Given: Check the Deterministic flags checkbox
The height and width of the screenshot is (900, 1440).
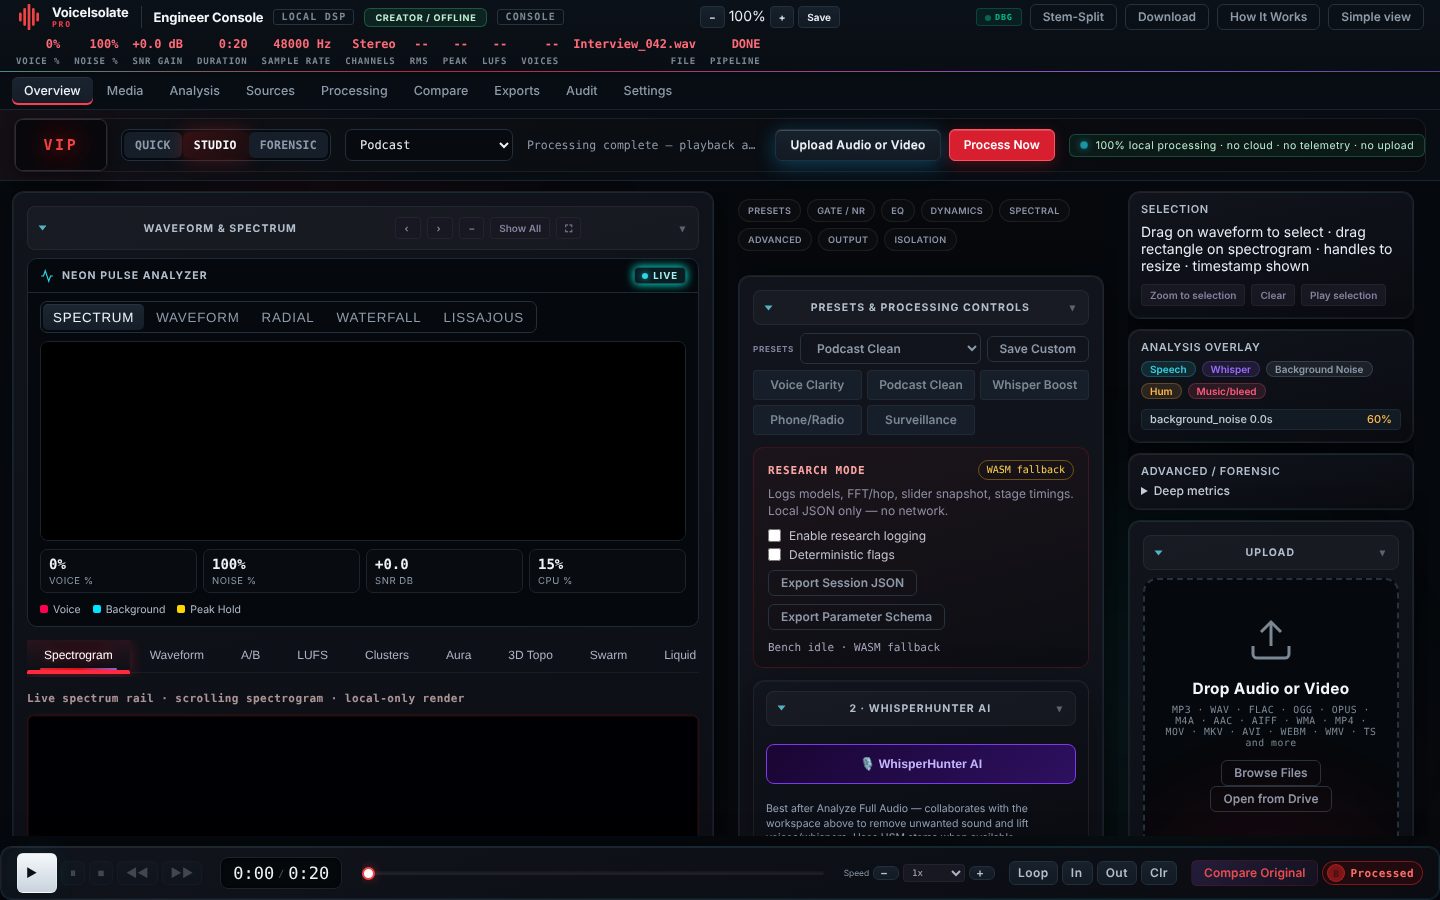Looking at the screenshot, I should click(774, 554).
